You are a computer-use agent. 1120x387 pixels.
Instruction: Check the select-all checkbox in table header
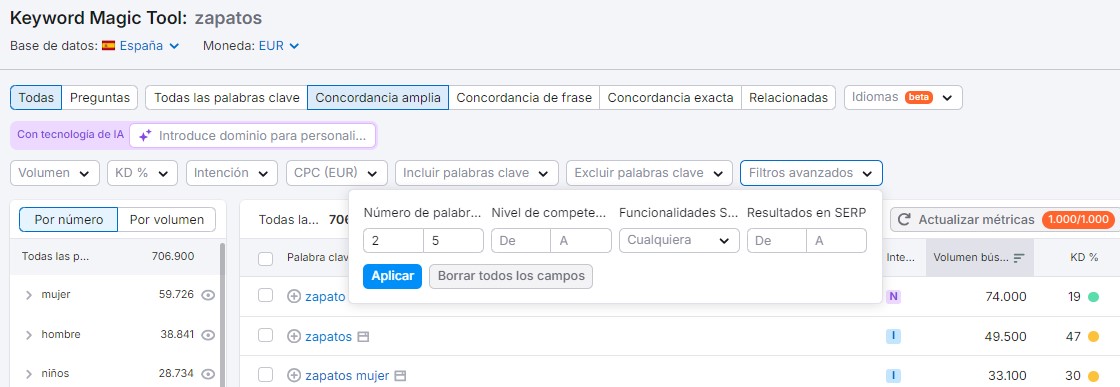[x=266, y=258]
